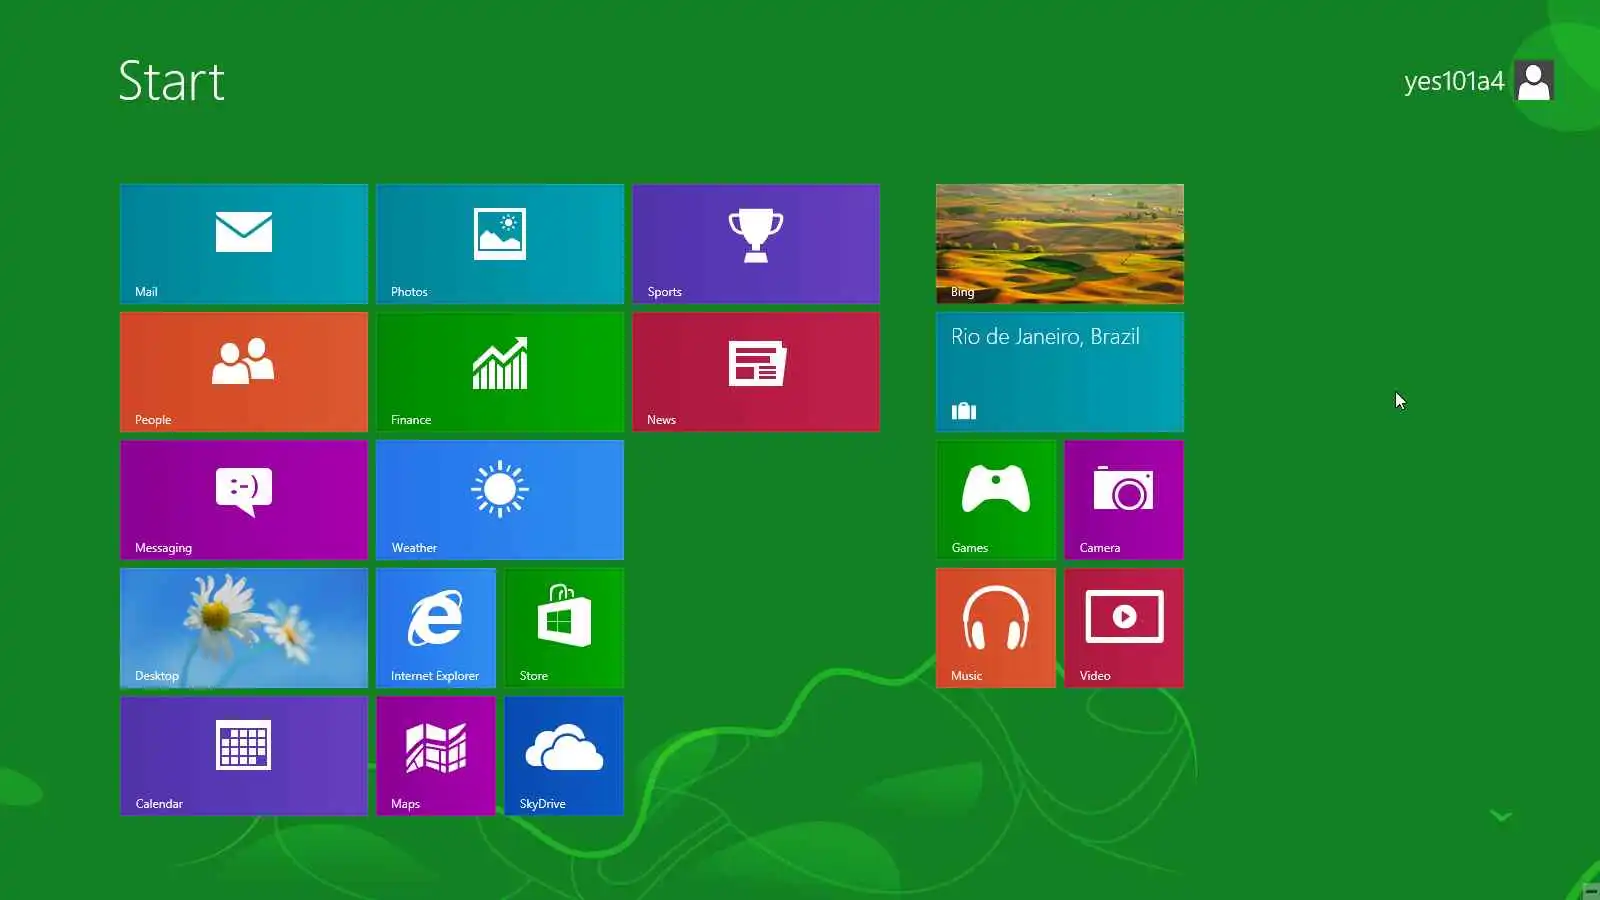Click the yes101a4 user name
The height and width of the screenshot is (900, 1600).
(1454, 81)
